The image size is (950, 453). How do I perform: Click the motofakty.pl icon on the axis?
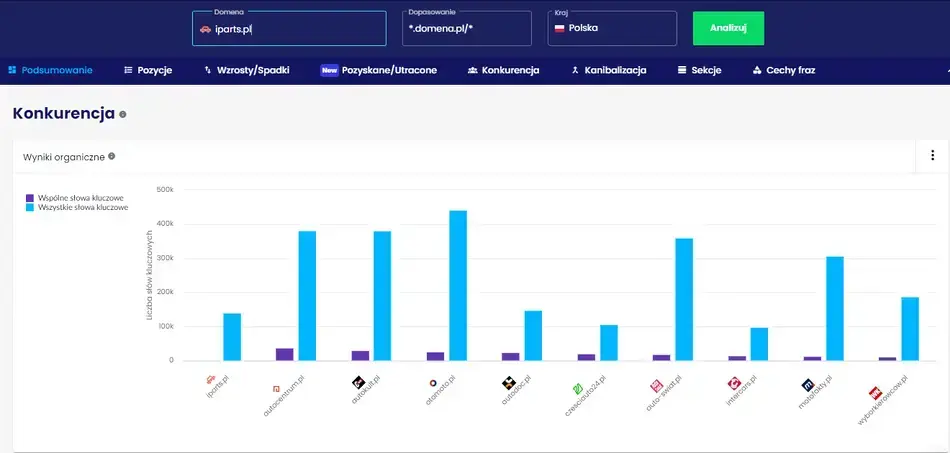[808, 384]
